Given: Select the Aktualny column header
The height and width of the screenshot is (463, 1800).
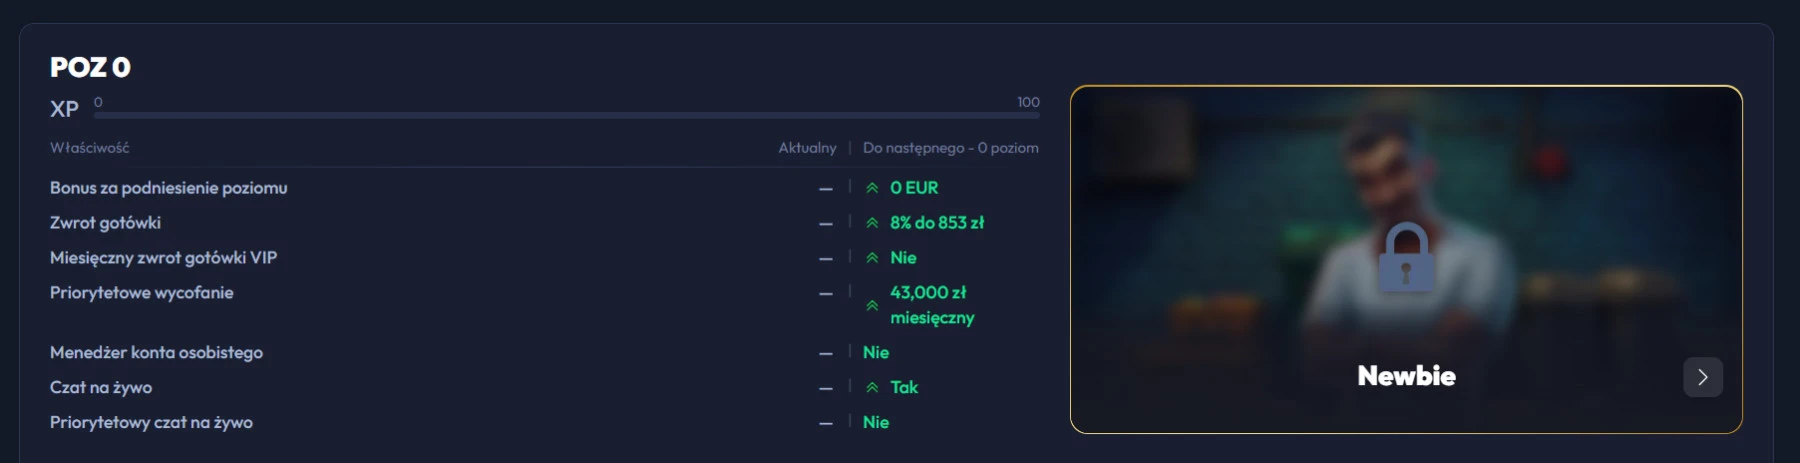Looking at the screenshot, I should point(807,148).
